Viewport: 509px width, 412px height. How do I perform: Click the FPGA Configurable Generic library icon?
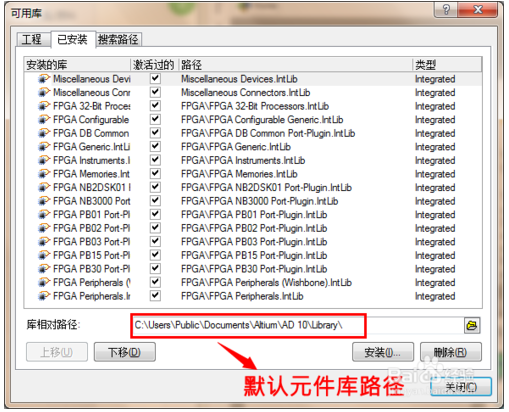pyautogui.click(x=43, y=119)
